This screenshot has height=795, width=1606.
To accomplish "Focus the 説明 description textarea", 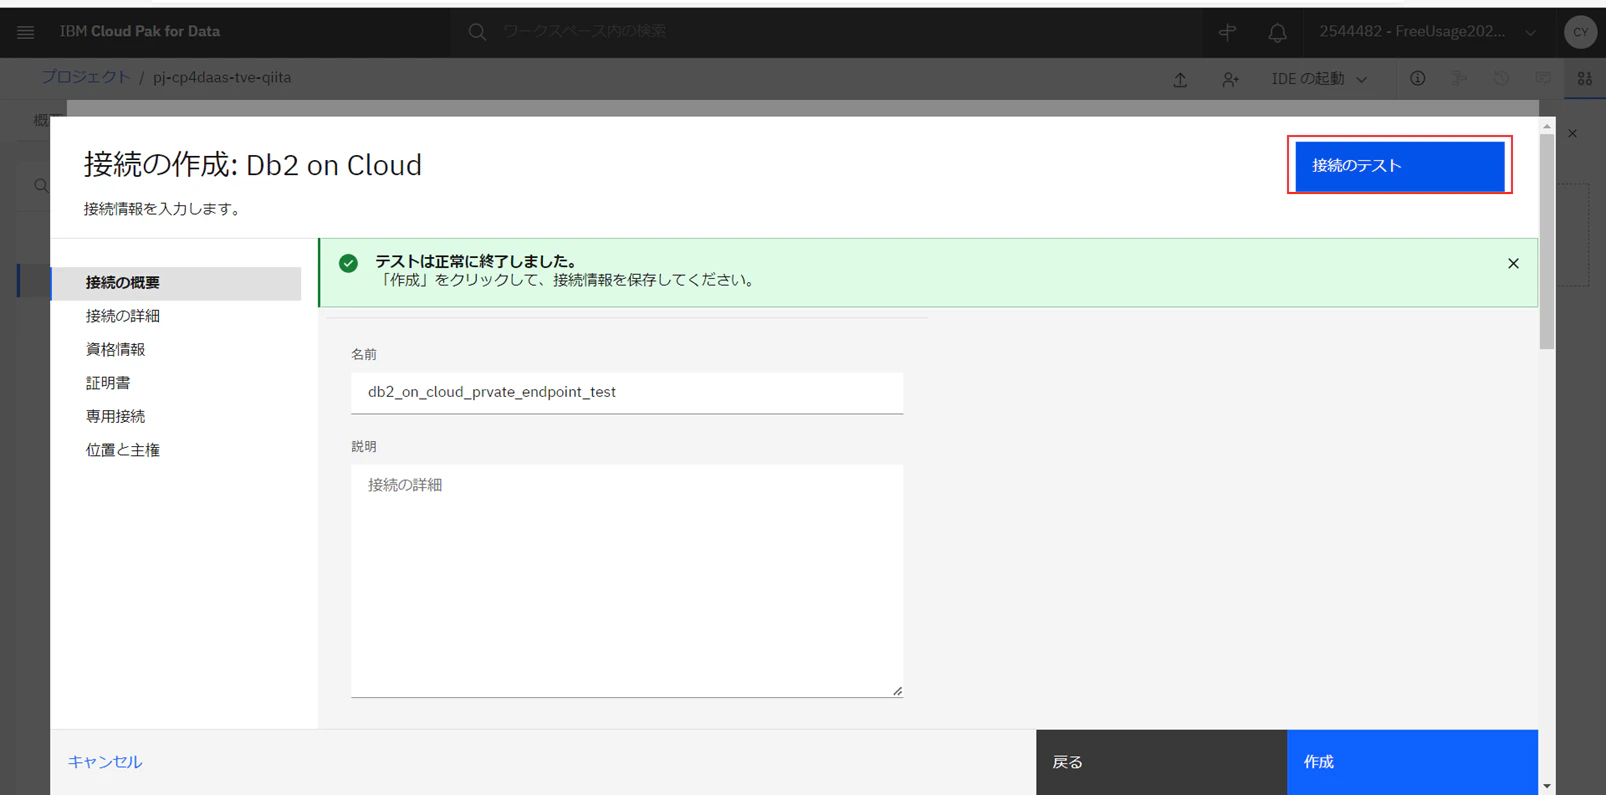I will pyautogui.click(x=627, y=581).
